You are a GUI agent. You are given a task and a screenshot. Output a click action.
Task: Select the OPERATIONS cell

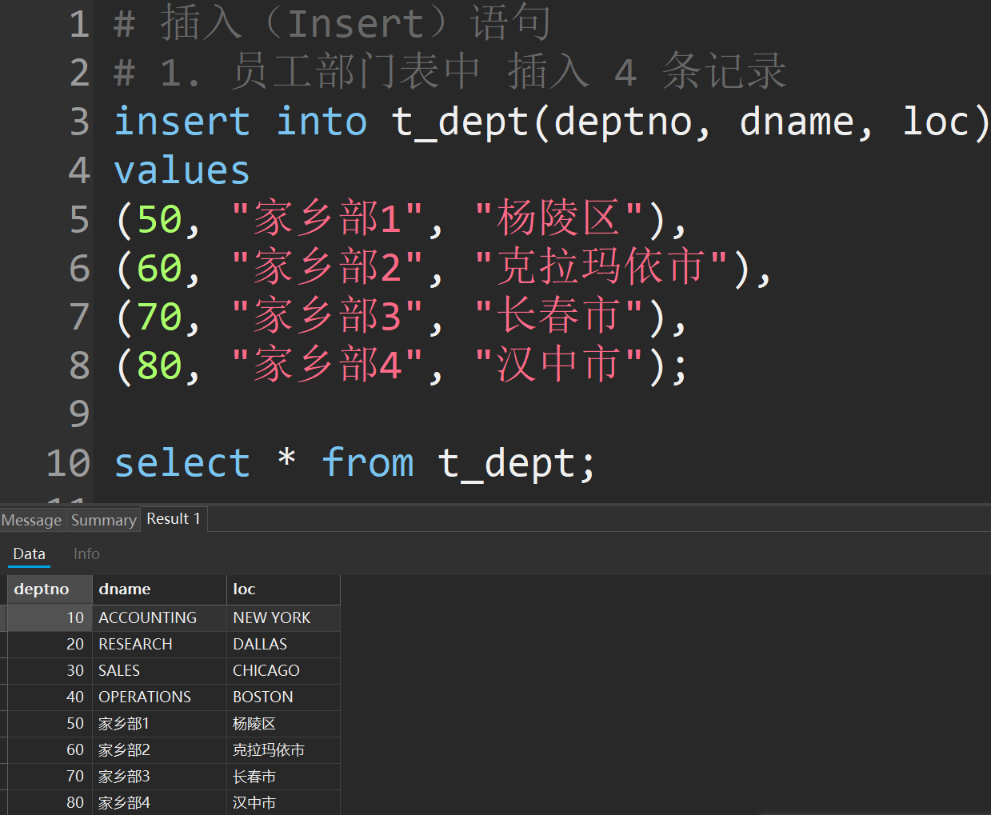[159, 697]
